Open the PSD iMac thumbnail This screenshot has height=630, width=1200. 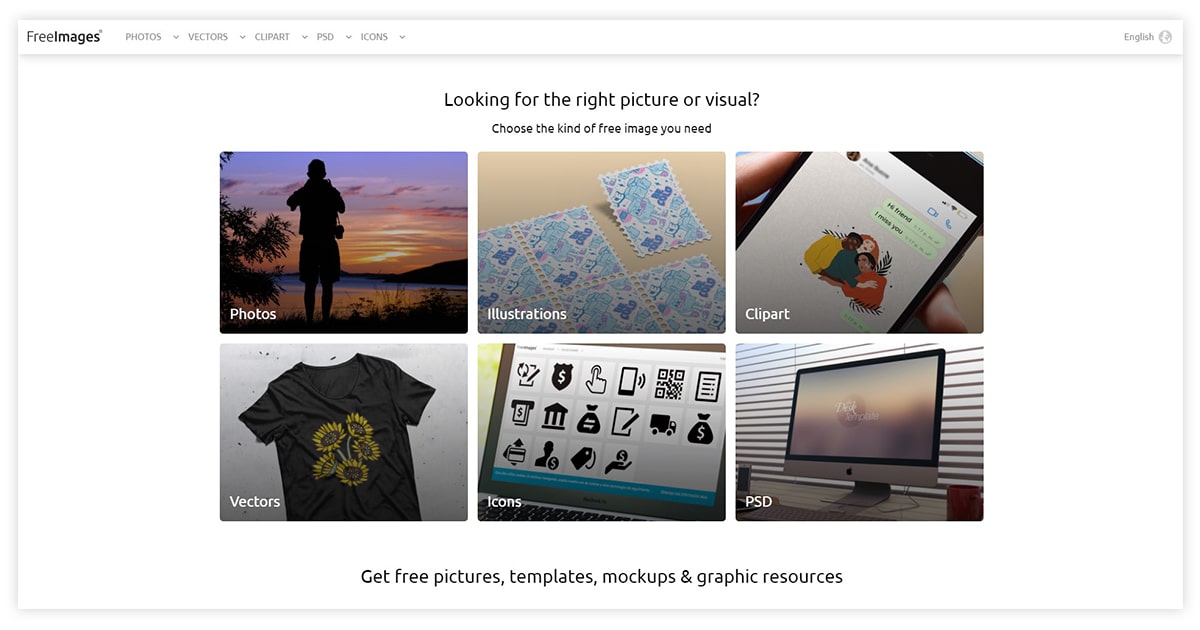click(x=860, y=432)
